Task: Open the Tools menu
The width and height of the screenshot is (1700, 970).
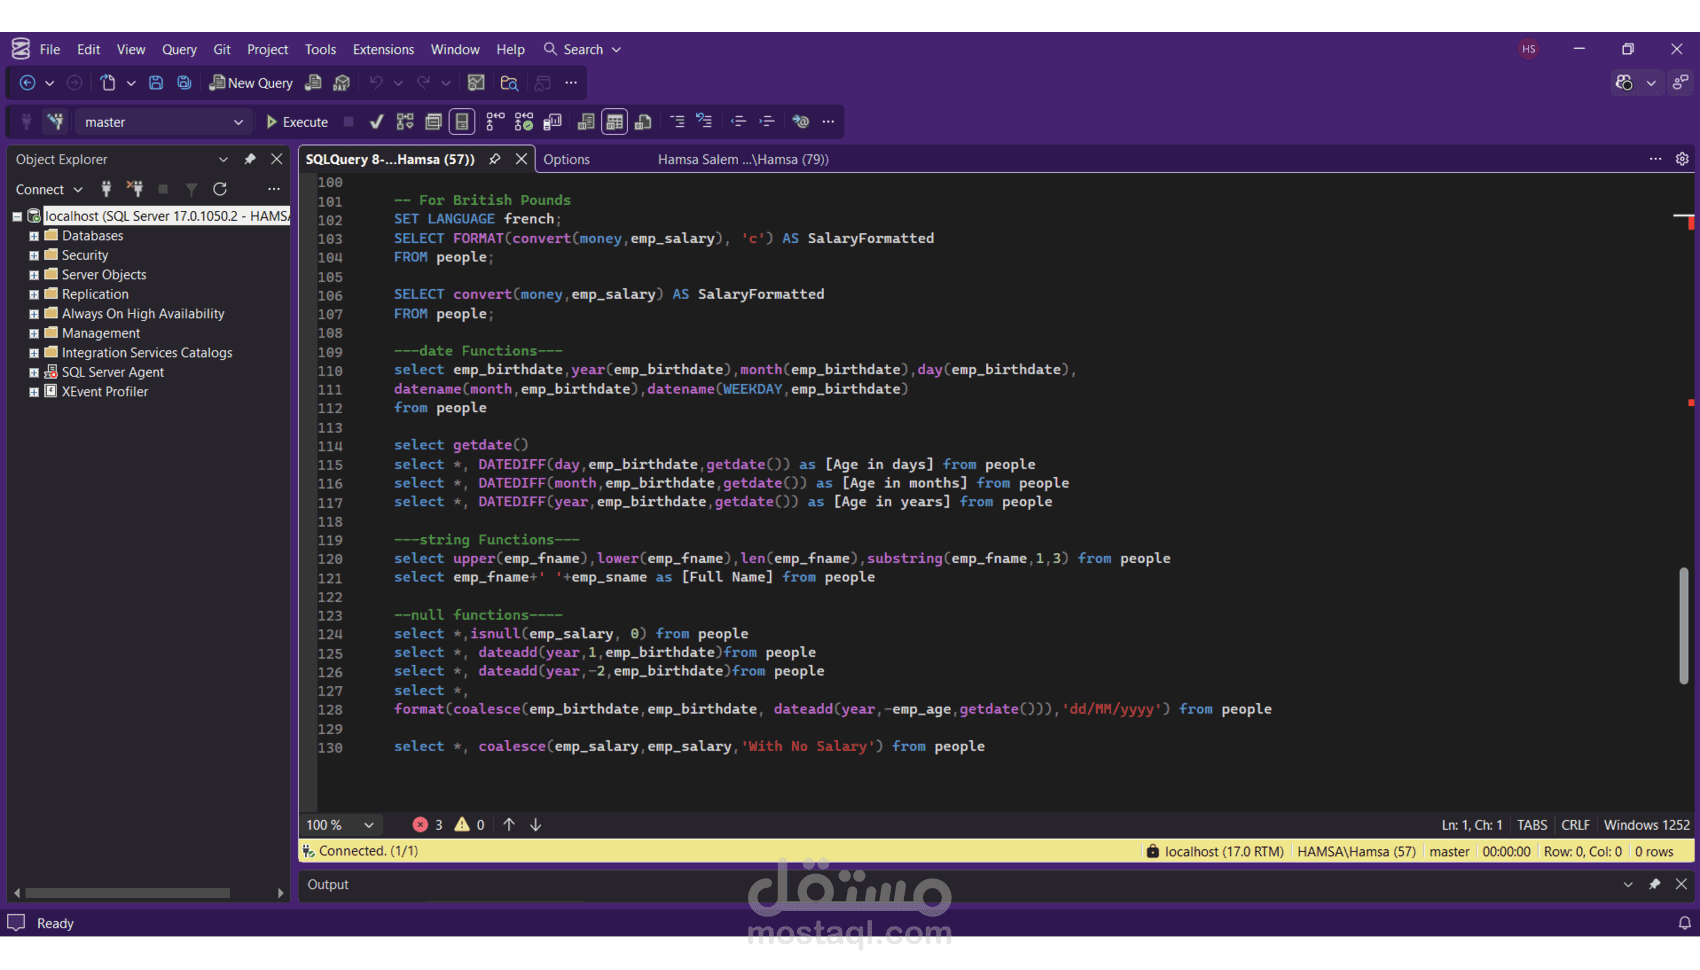Action: tap(320, 49)
